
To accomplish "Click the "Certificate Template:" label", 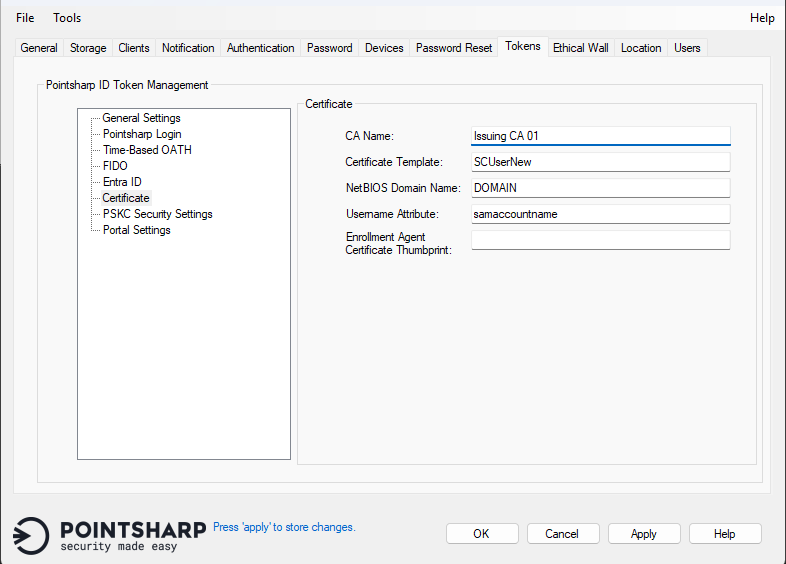I will (394, 162).
